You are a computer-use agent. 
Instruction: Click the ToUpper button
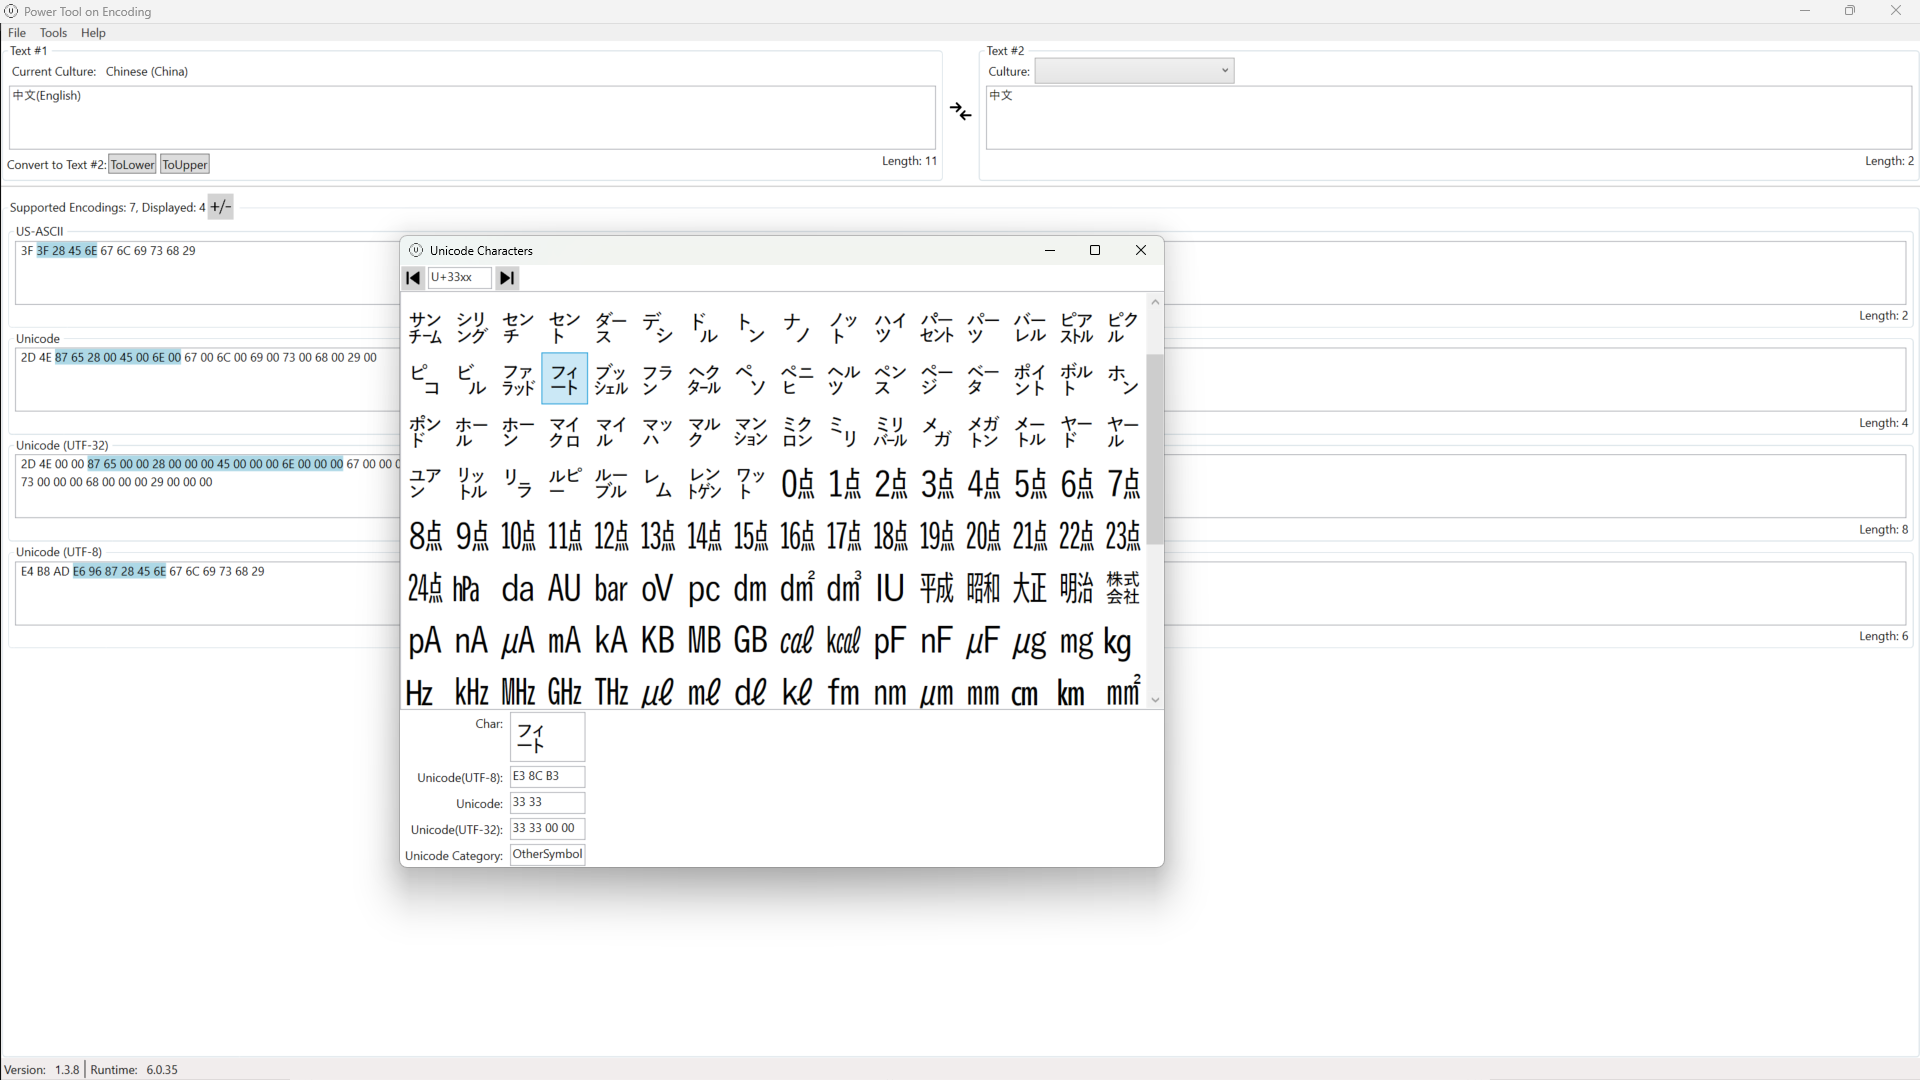click(x=185, y=165)
